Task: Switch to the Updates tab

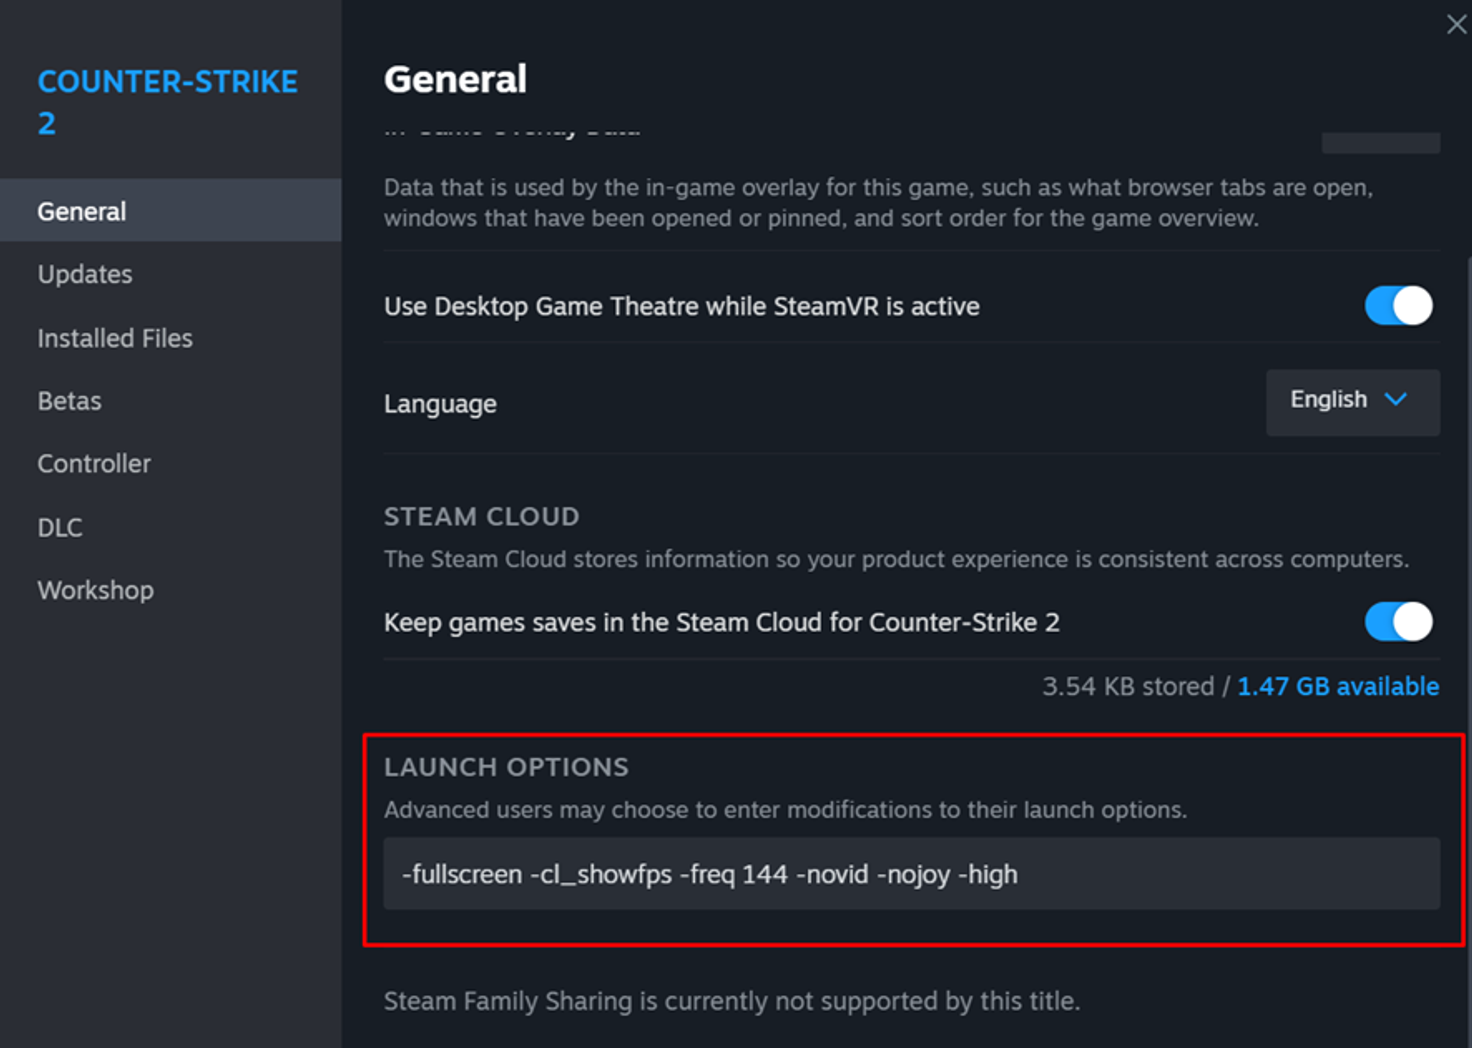Action: 85,274
